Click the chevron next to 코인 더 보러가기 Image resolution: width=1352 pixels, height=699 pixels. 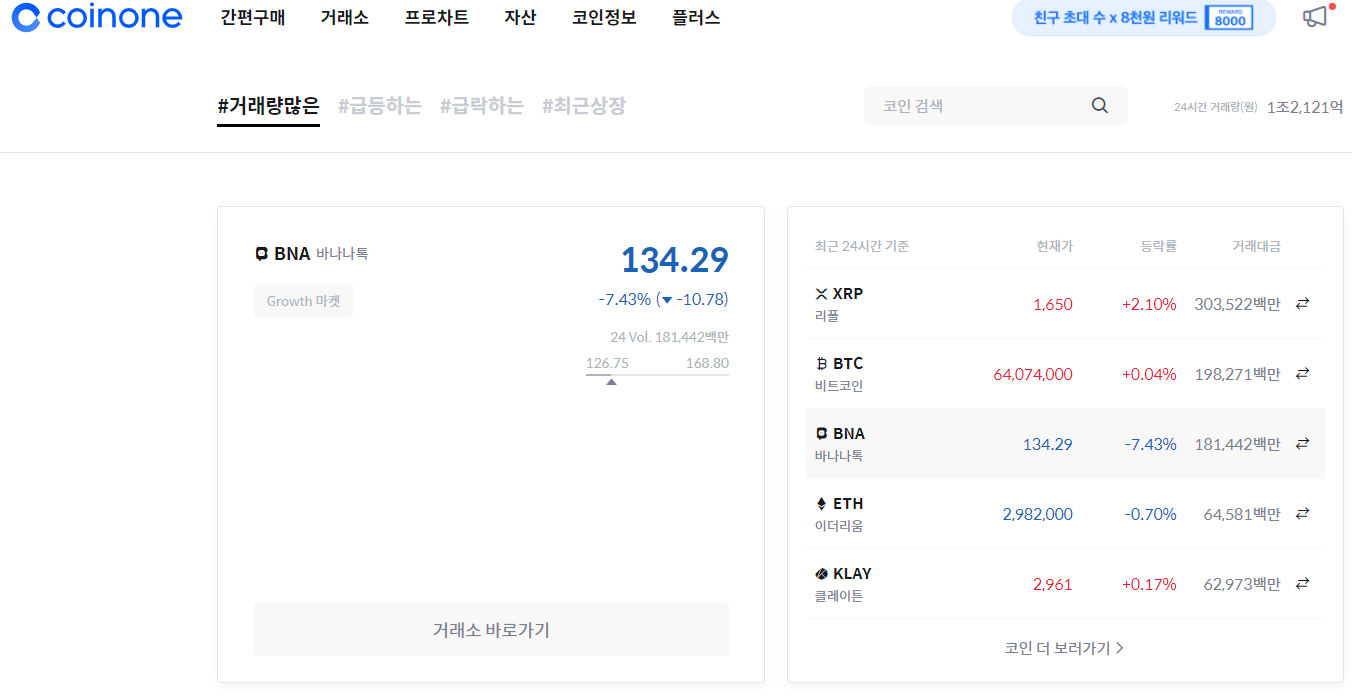pos(1120,648)
